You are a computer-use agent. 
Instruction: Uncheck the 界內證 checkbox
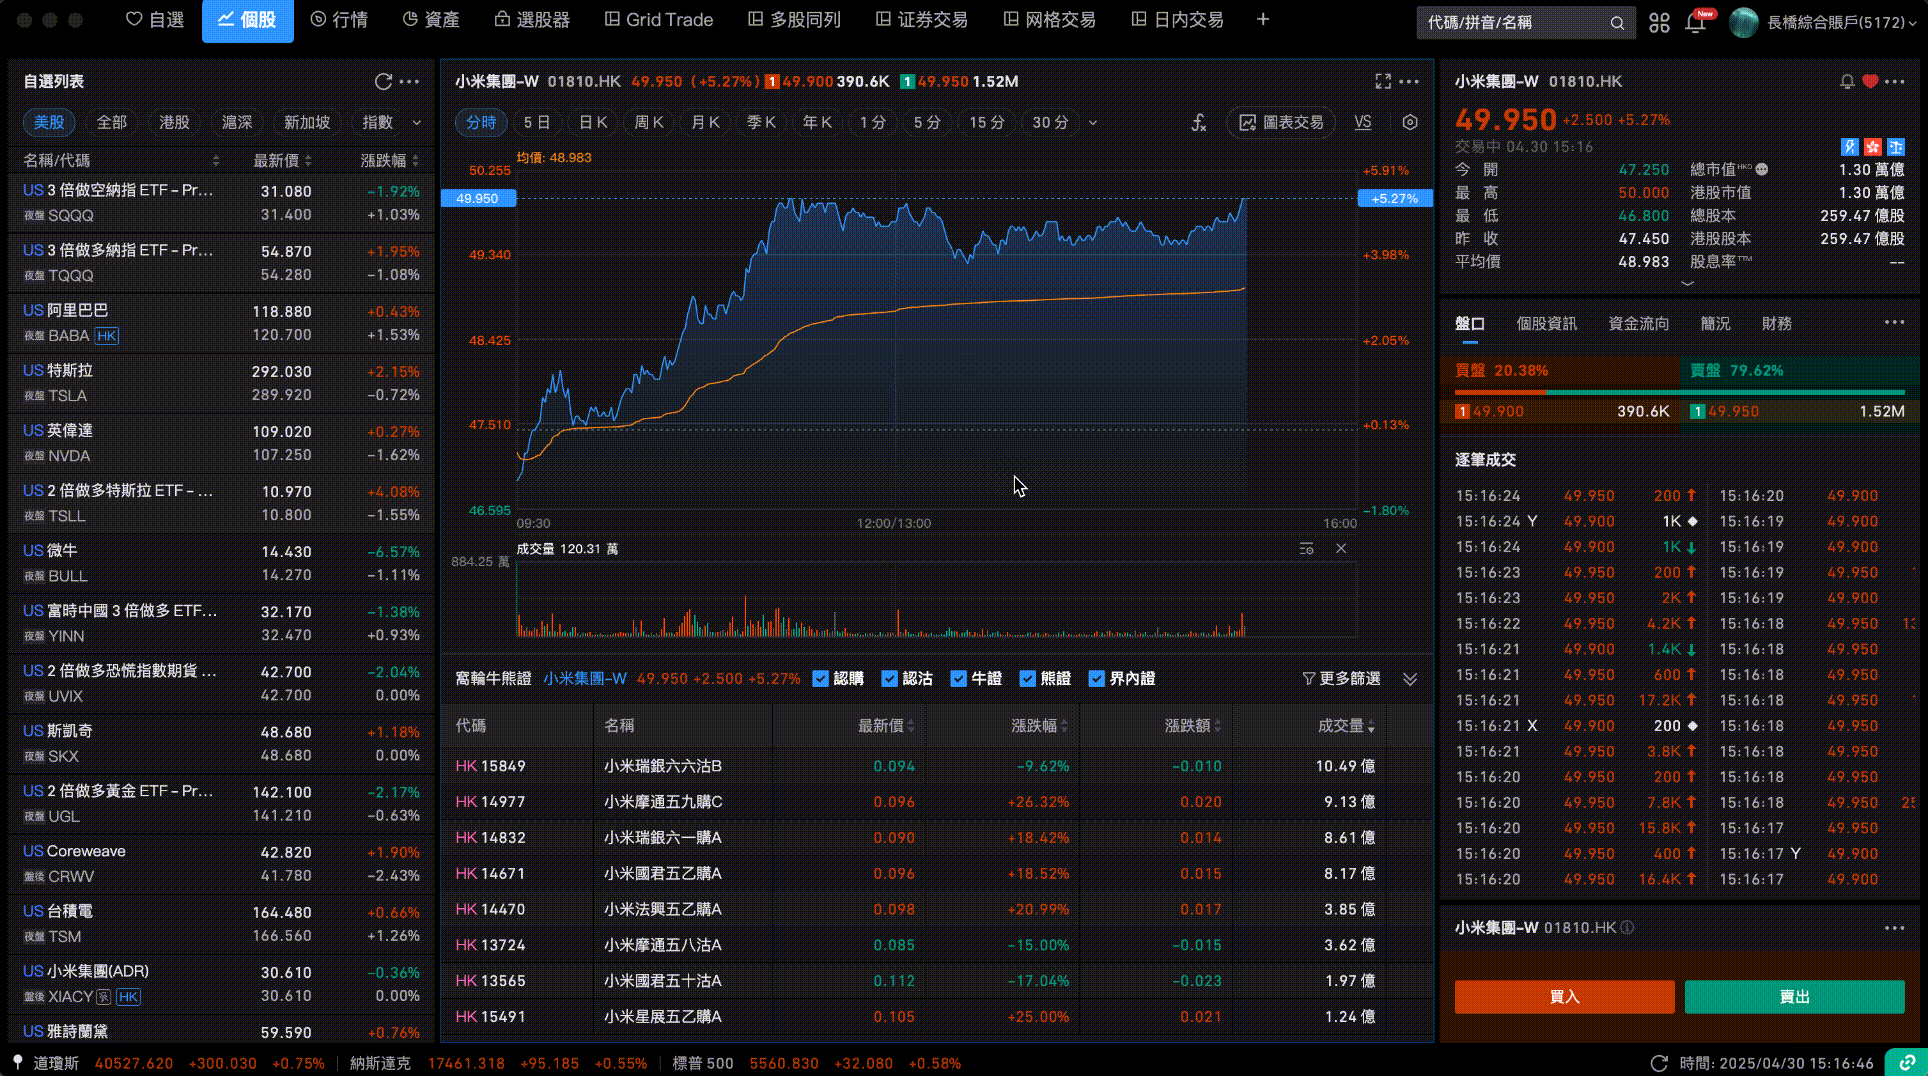point(1097,679)
